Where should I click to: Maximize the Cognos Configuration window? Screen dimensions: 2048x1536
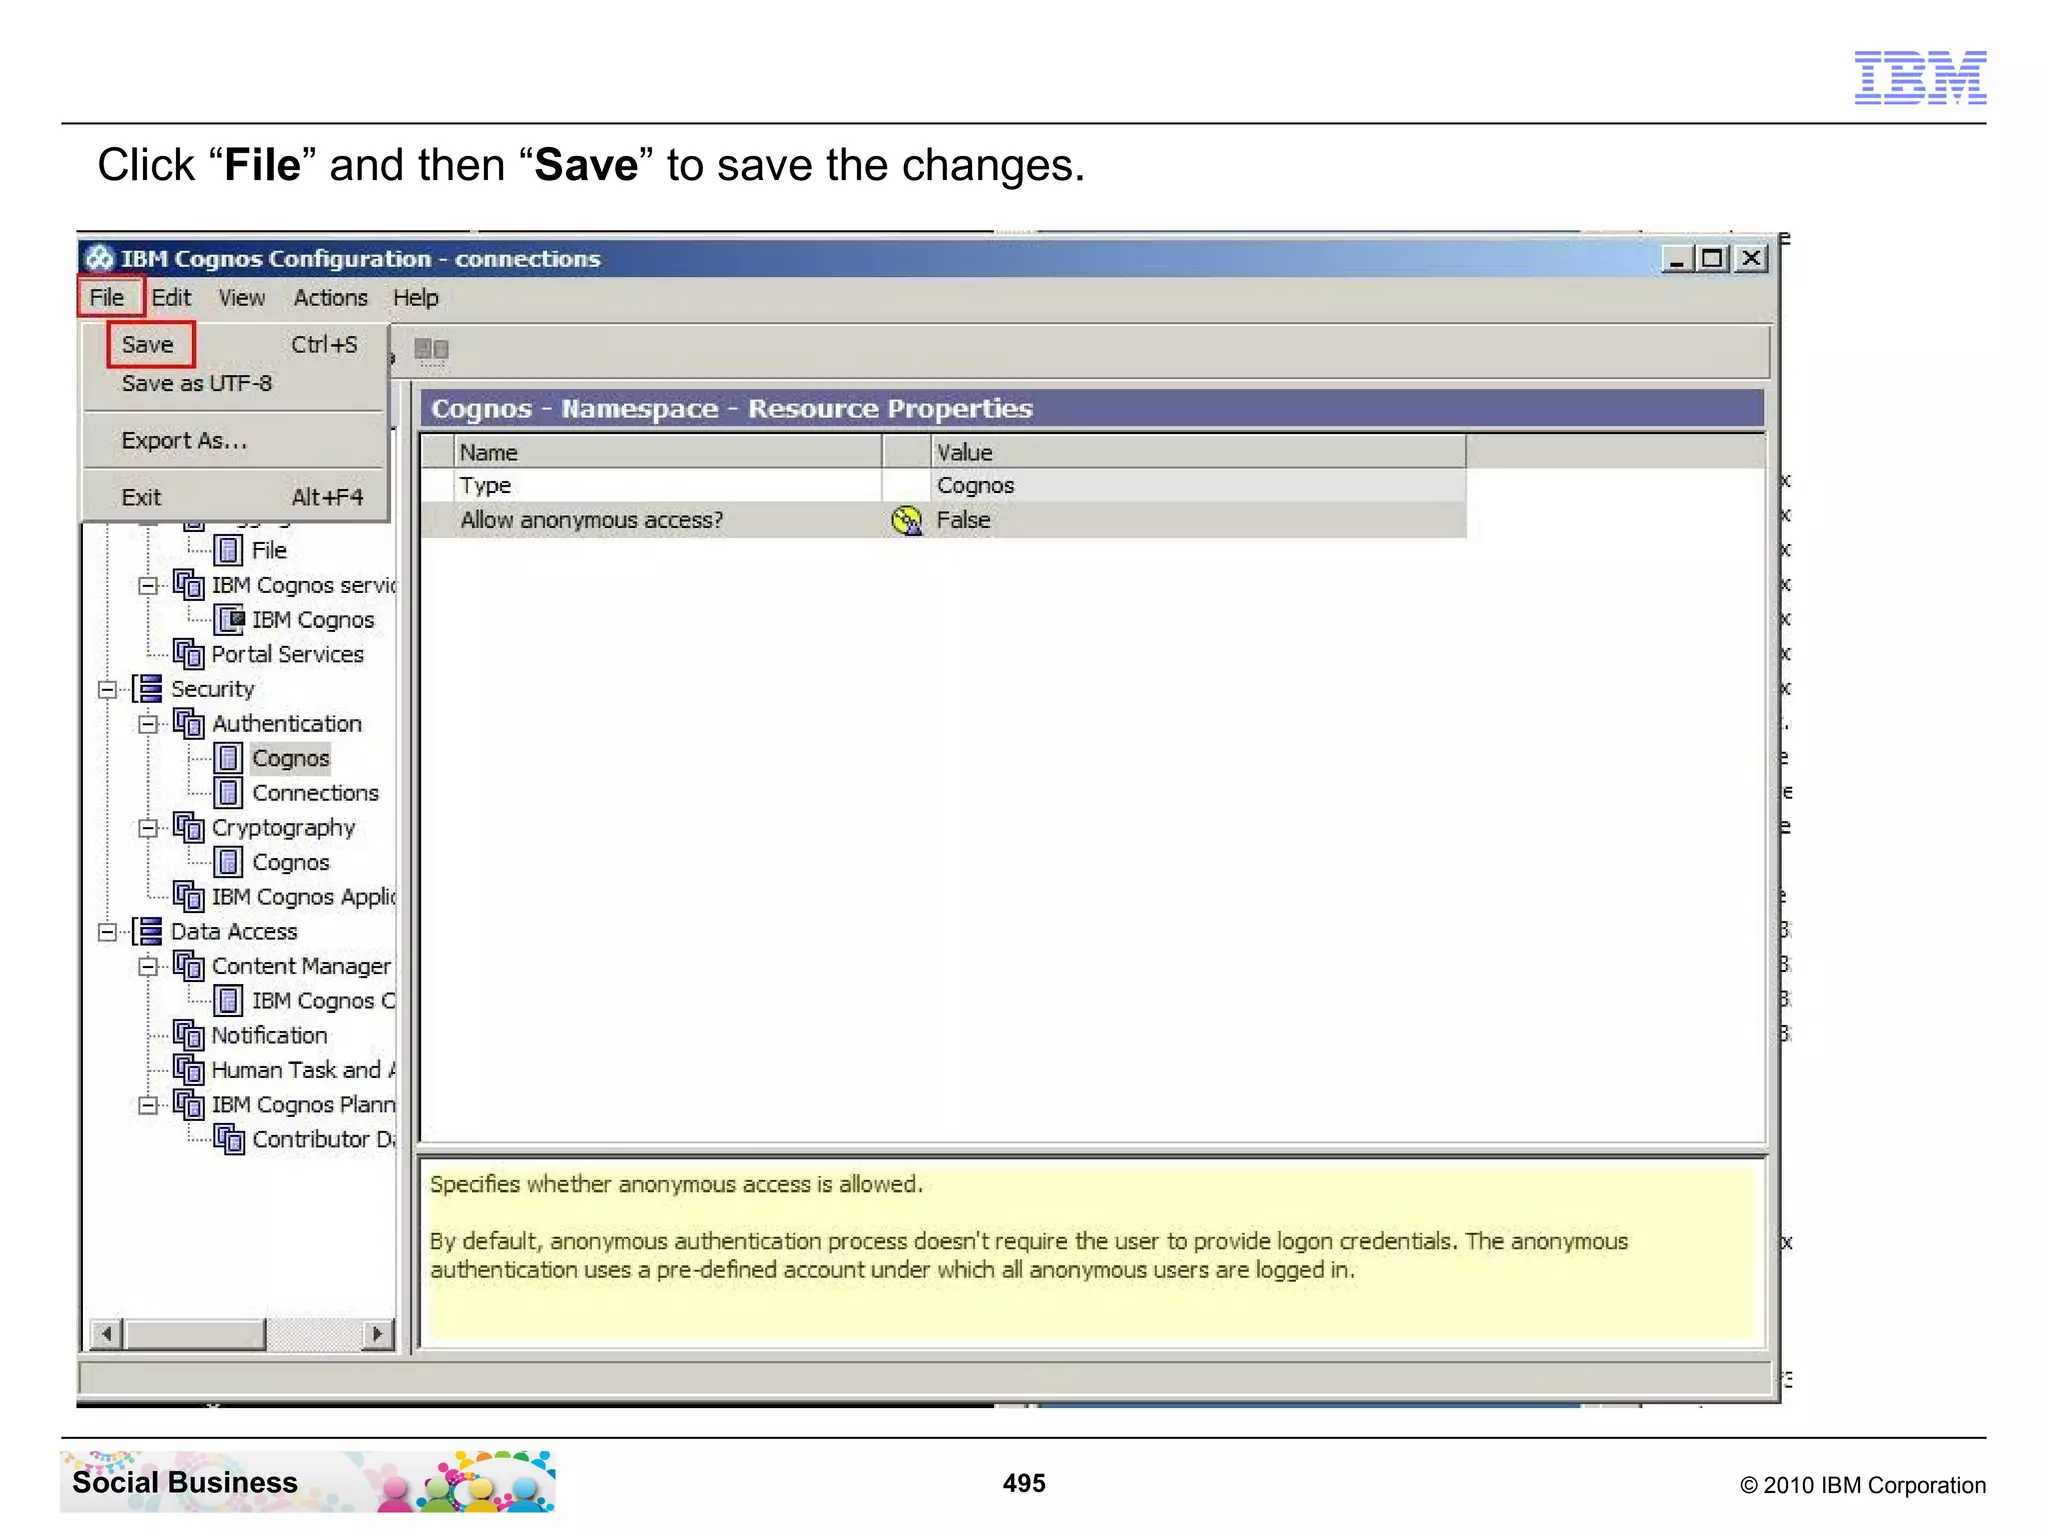[1713, 259]
